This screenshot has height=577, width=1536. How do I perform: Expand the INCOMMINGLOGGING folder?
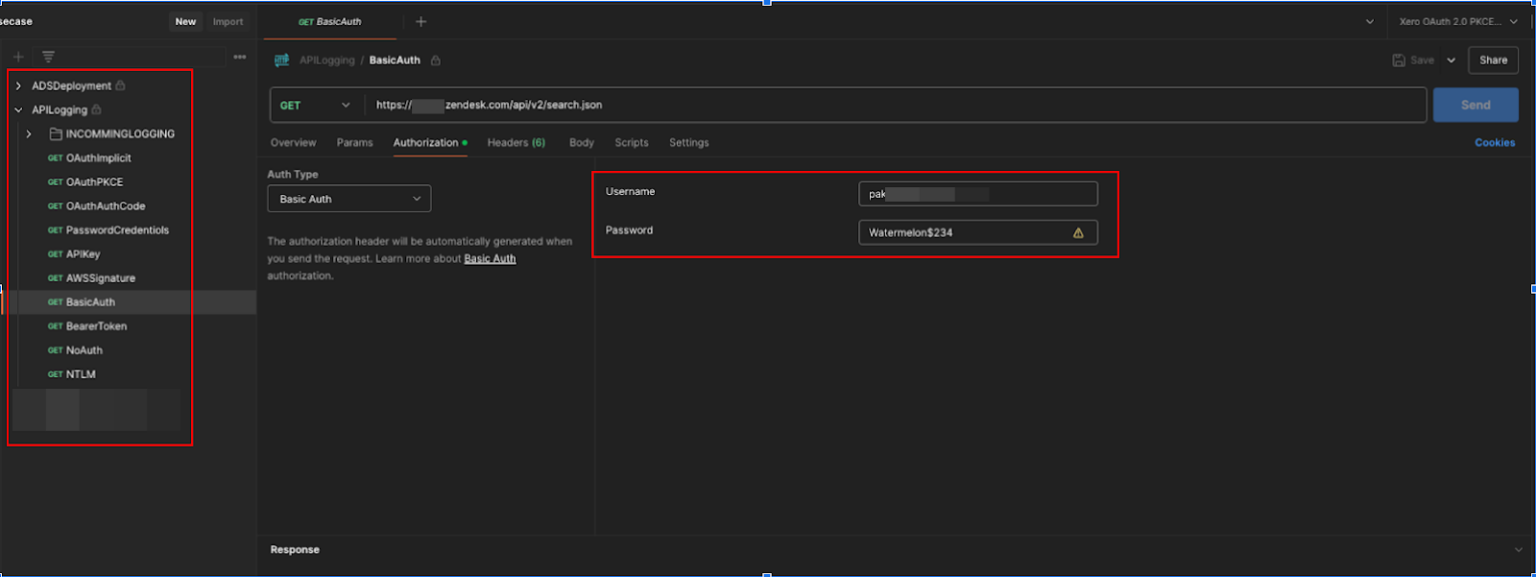29,134
